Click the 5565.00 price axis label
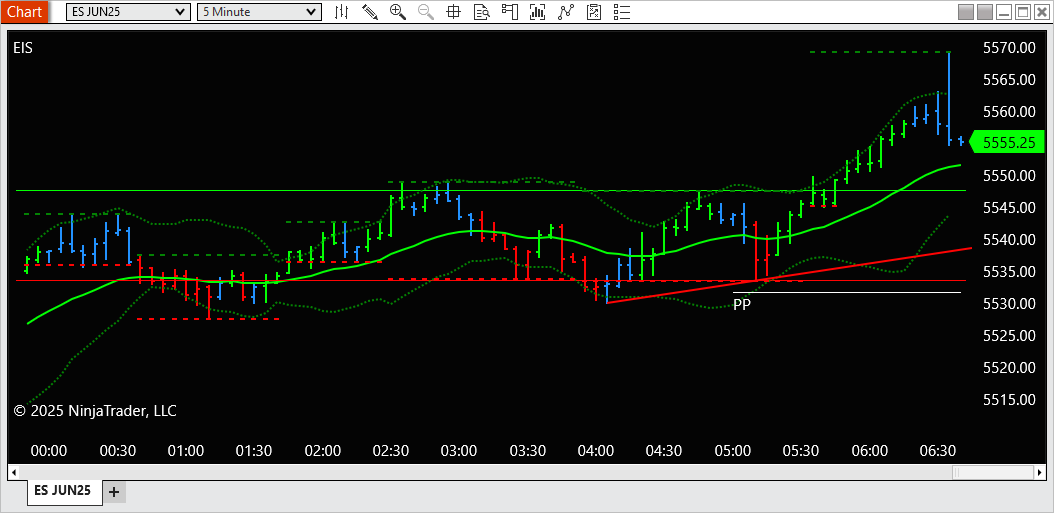The image size is (1054, 513). click(x=1008, y=80)
